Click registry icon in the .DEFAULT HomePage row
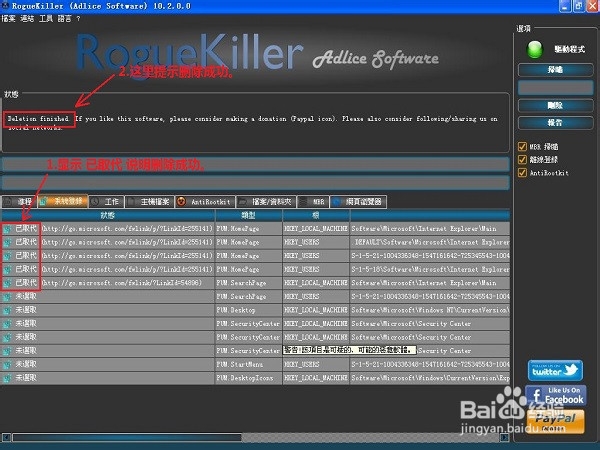 pyautogui.click(x=7, y=242)
